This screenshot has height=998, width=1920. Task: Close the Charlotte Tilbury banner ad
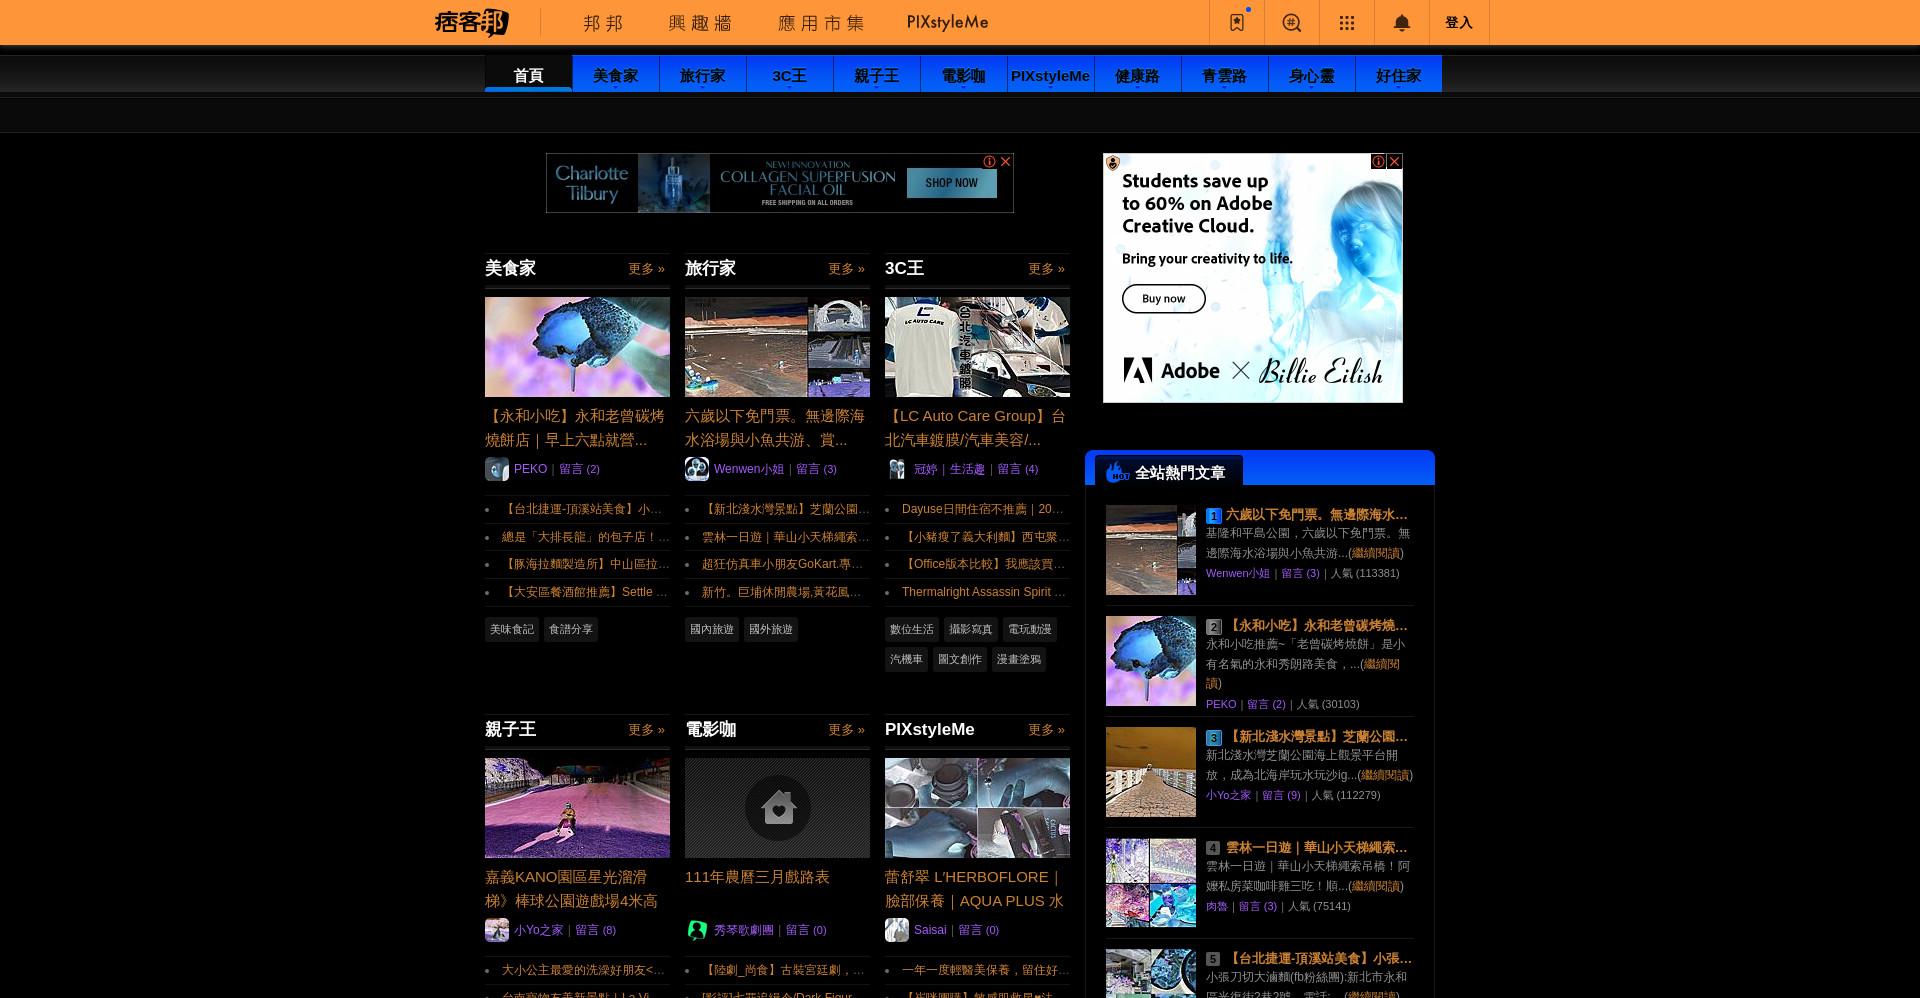coord(1006,161)
